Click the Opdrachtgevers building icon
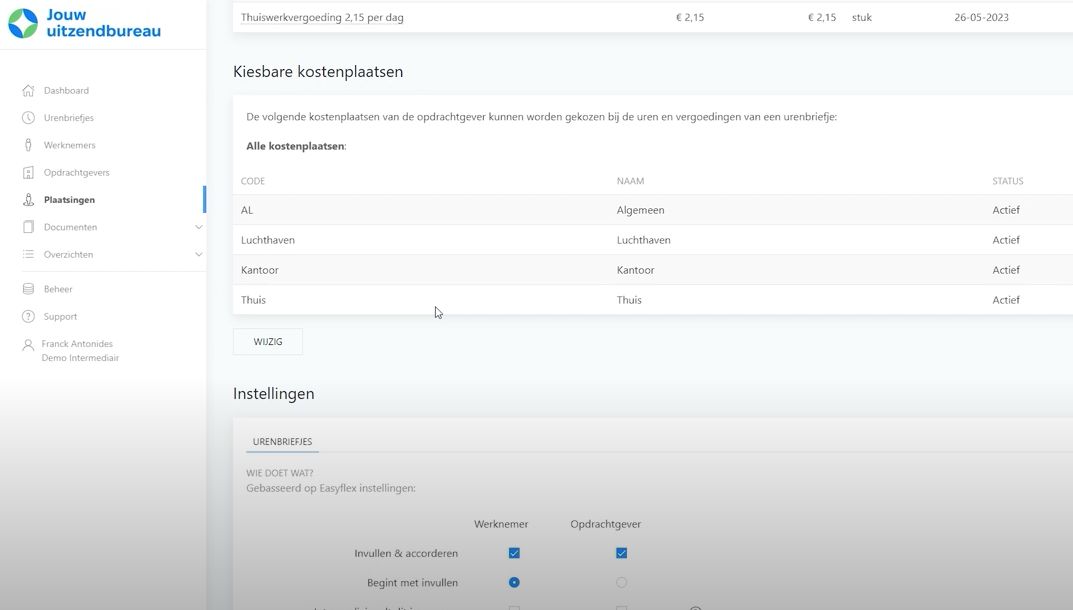 pyautogui.click(x=30, y=172)
